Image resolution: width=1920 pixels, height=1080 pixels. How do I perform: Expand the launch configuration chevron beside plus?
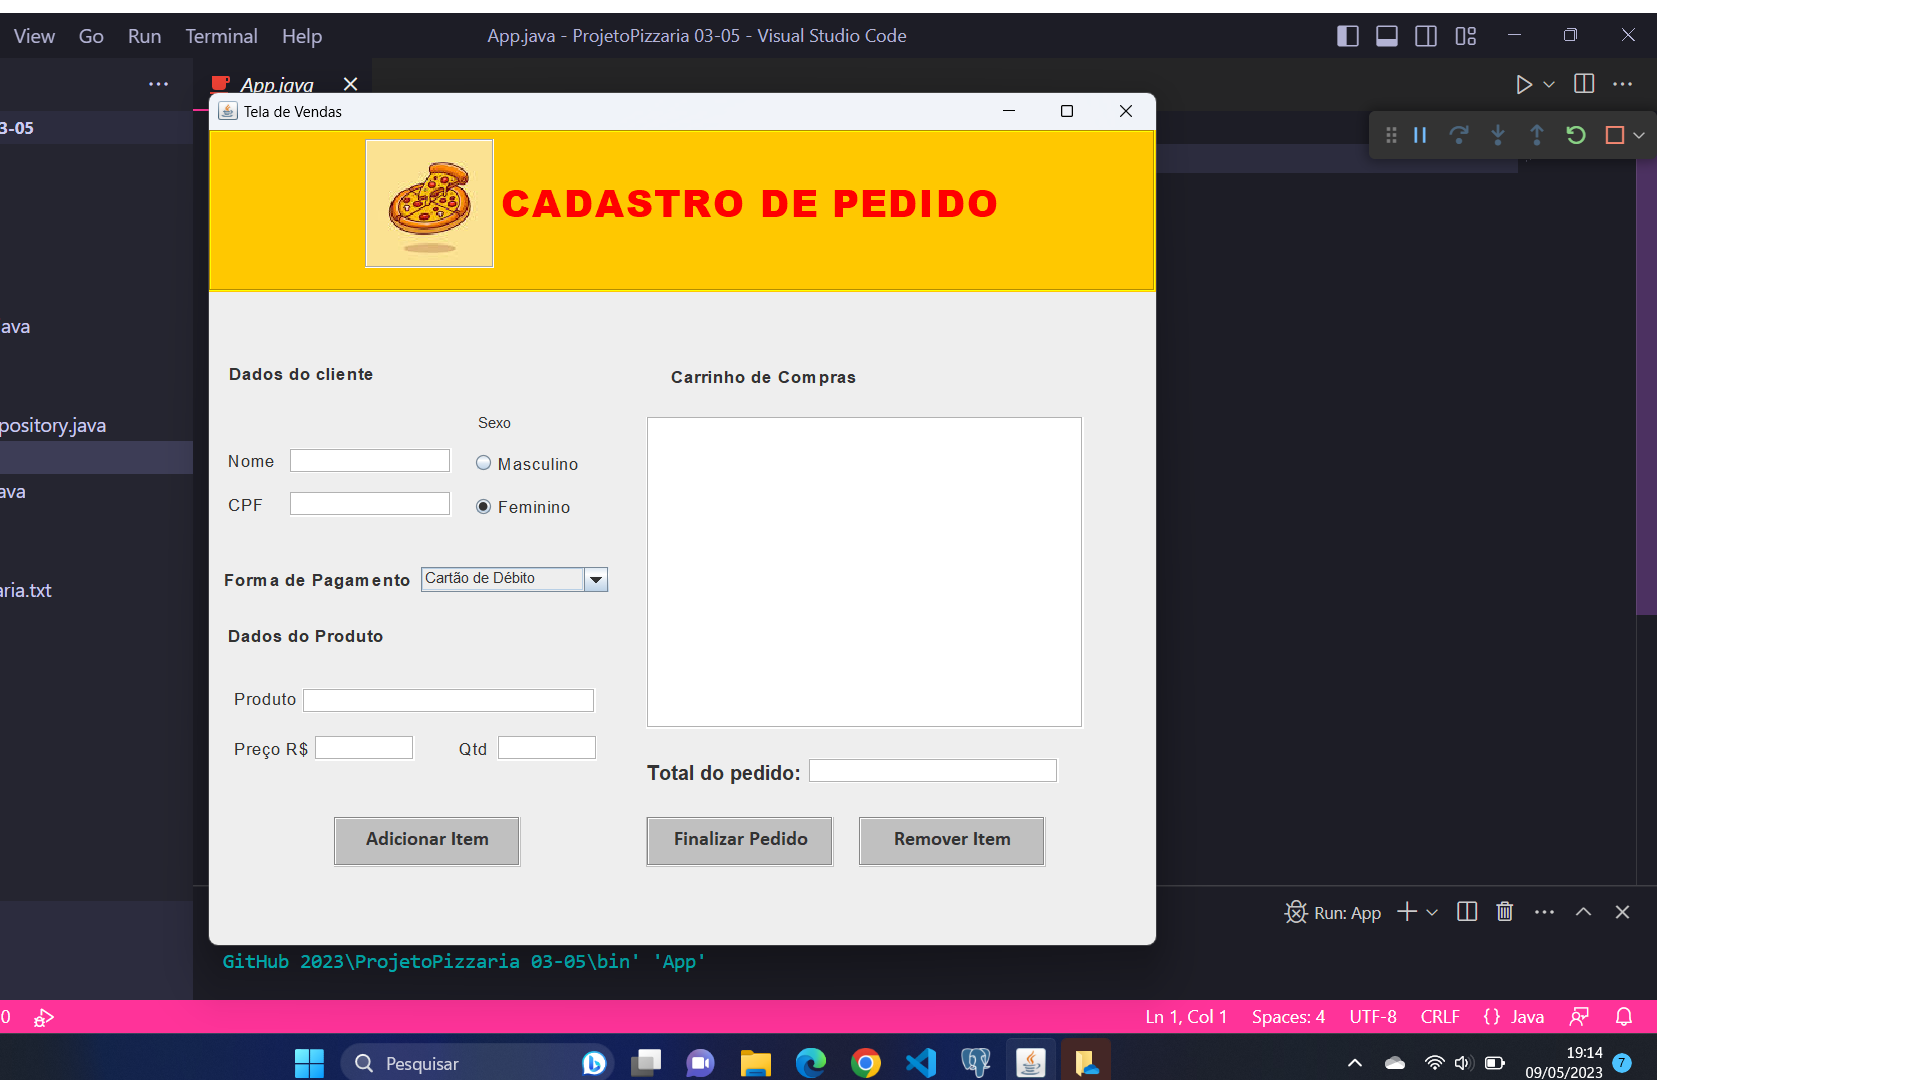[1430, 912]
